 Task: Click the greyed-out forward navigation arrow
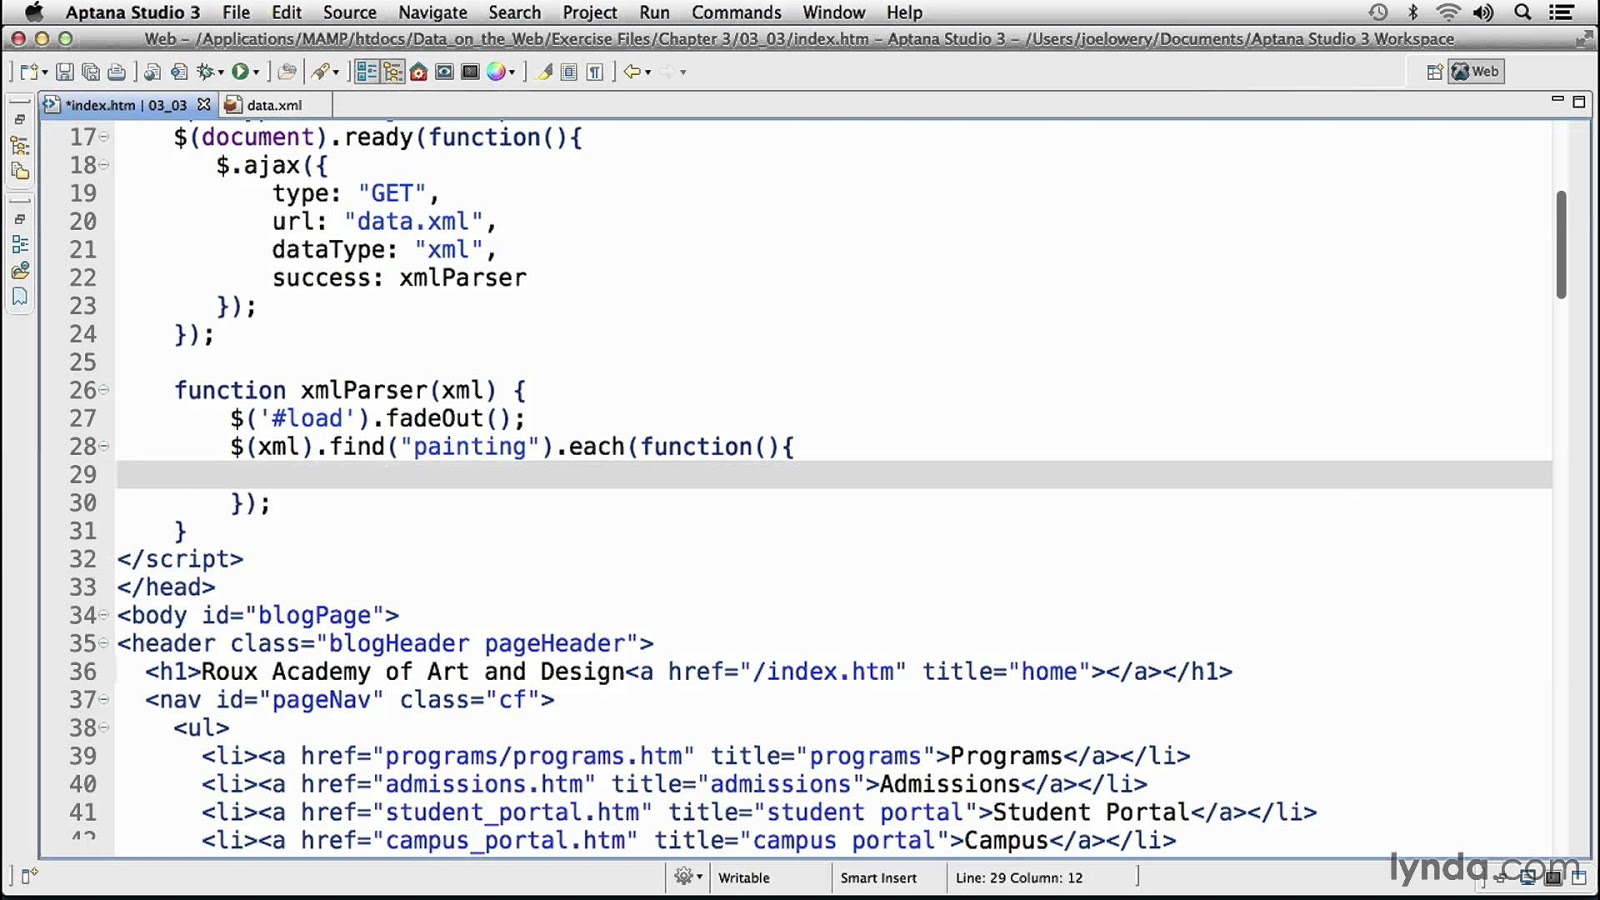(x=667, y=72)
